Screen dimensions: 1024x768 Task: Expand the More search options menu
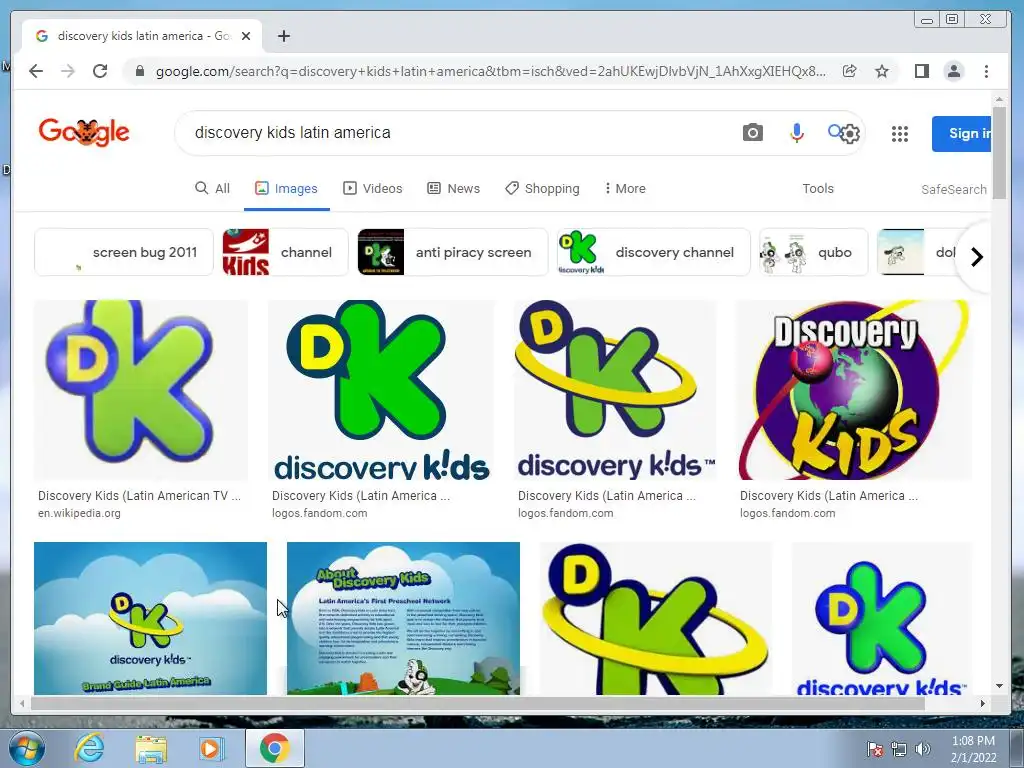[x=625, y=189]
